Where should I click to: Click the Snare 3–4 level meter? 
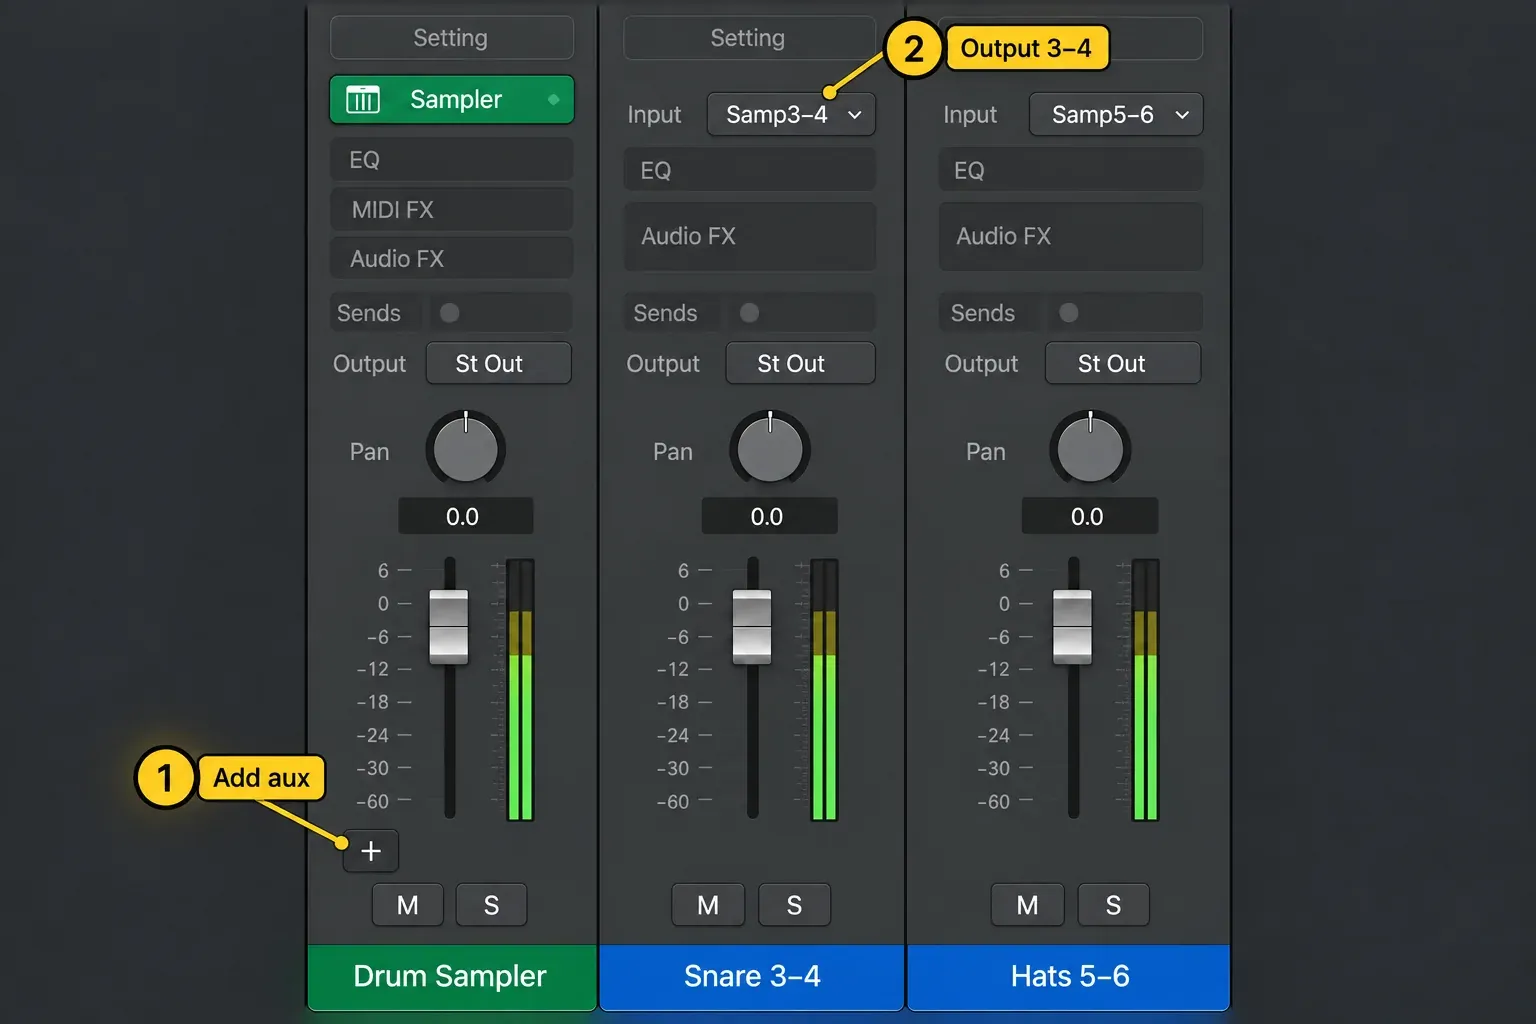pos(824,690)
